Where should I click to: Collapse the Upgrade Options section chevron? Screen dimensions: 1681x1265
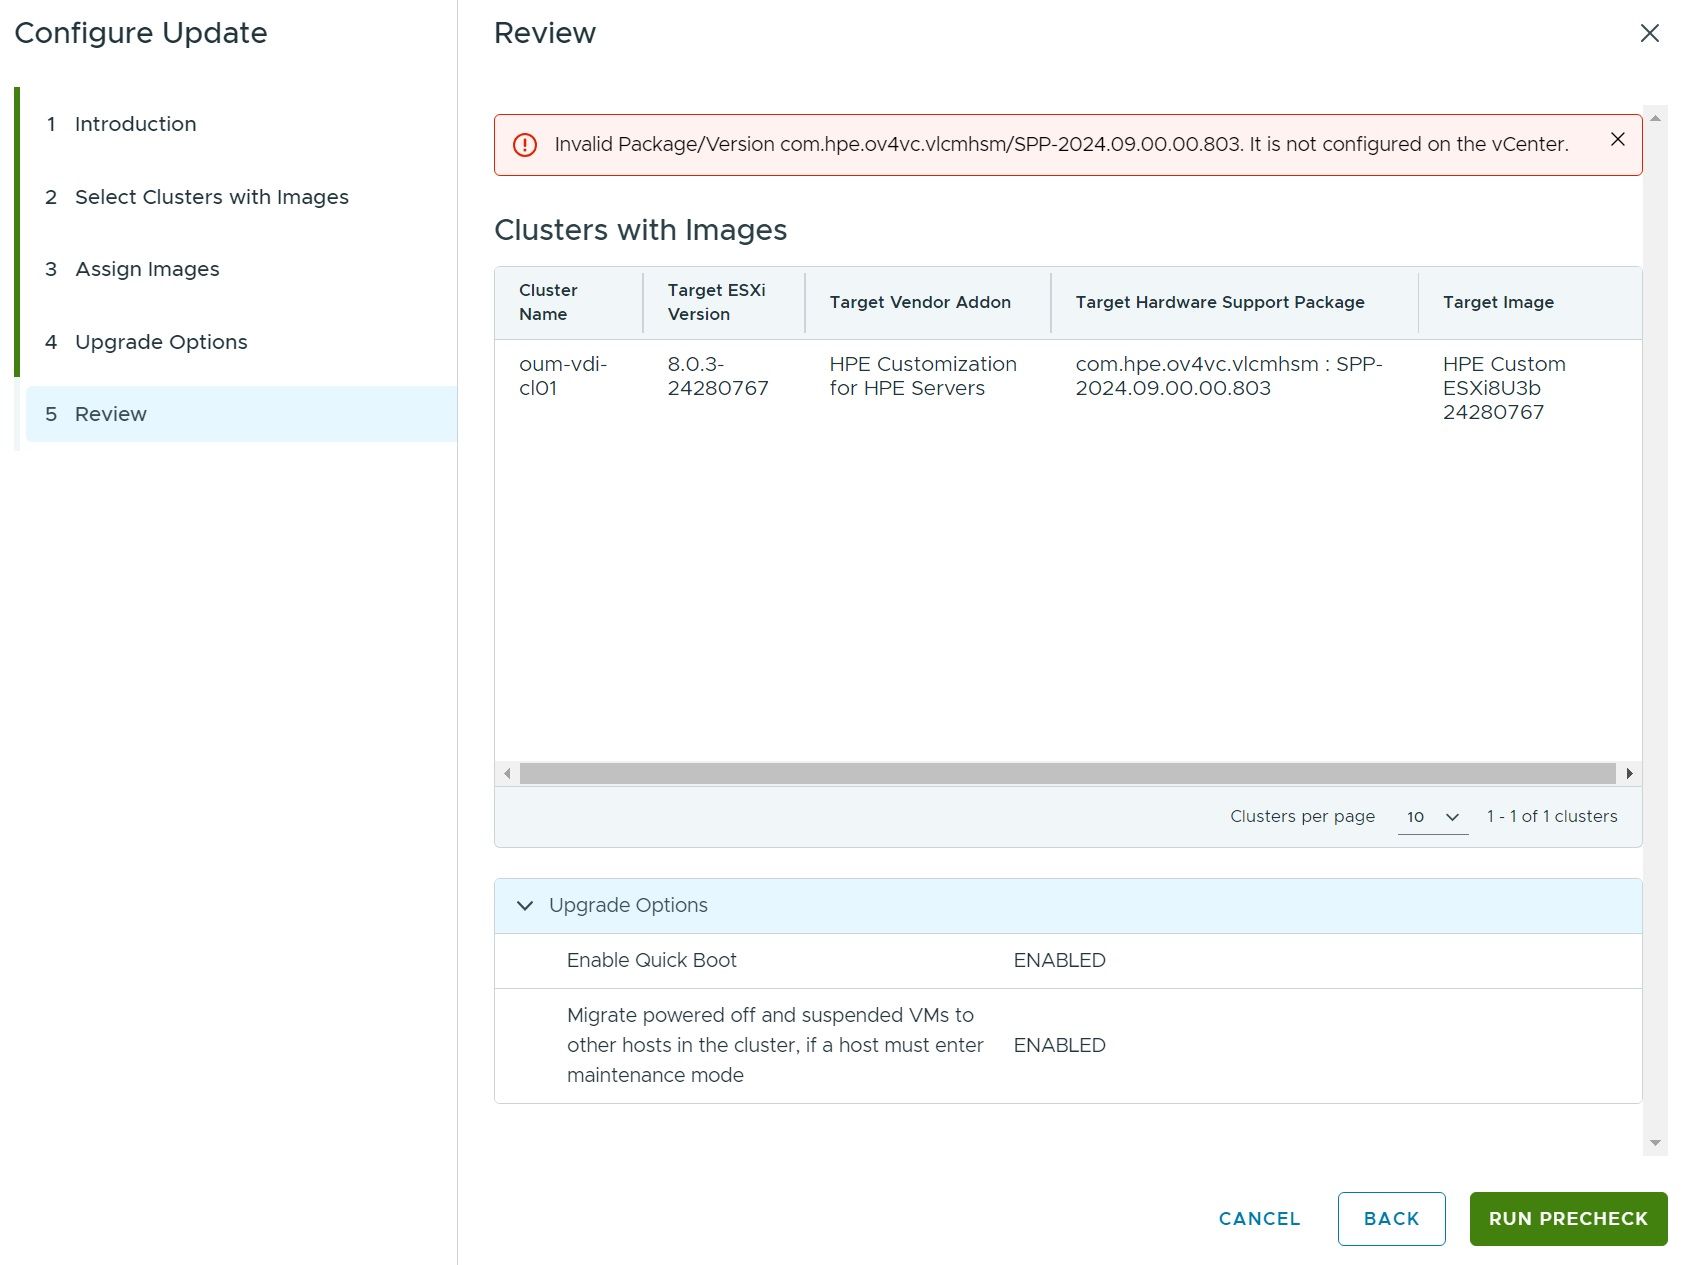coord(525,906)
